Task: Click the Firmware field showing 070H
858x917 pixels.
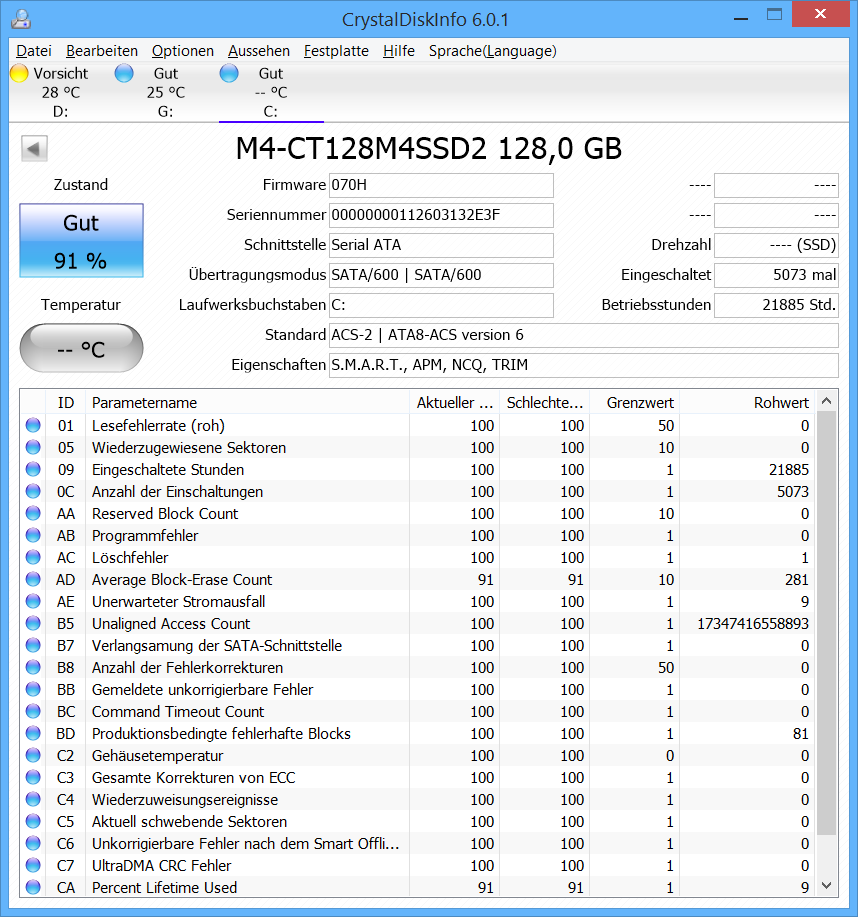Action: [441, 185]
